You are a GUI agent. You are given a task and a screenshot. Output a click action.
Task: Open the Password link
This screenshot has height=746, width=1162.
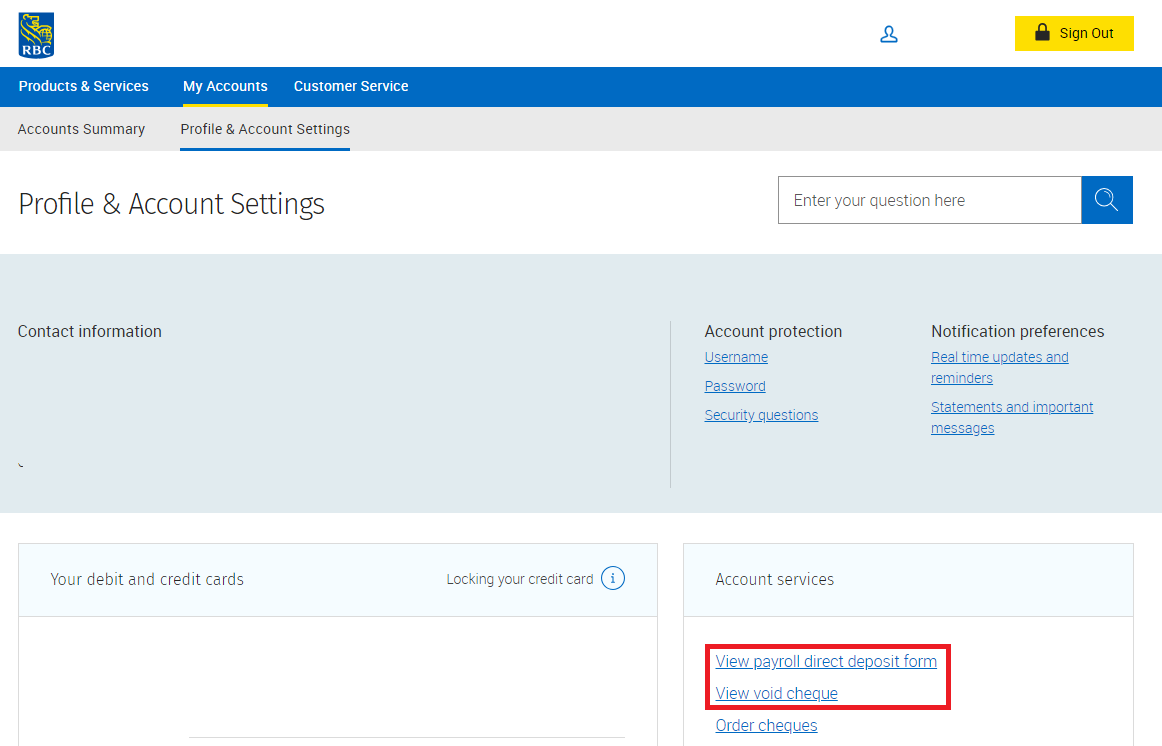tap(735, 386)
